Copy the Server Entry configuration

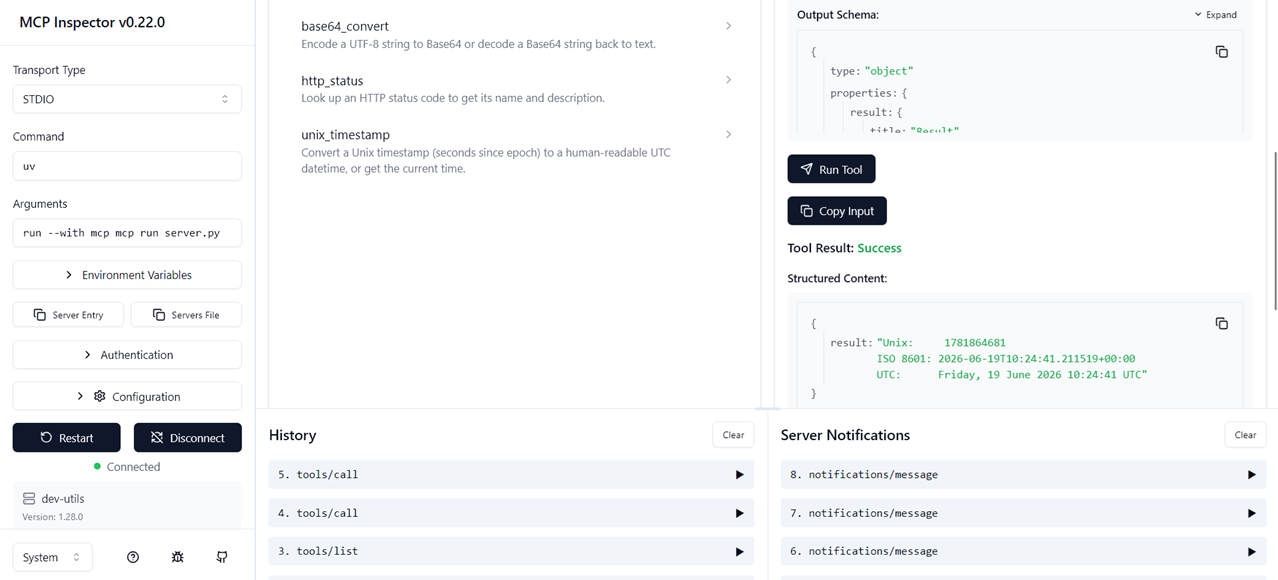(x=68, y=315)
